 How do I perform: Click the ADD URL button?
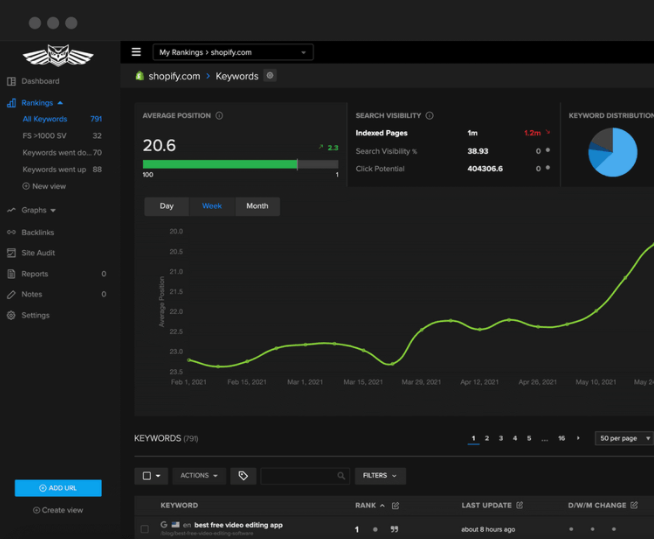tap(58, 488)
